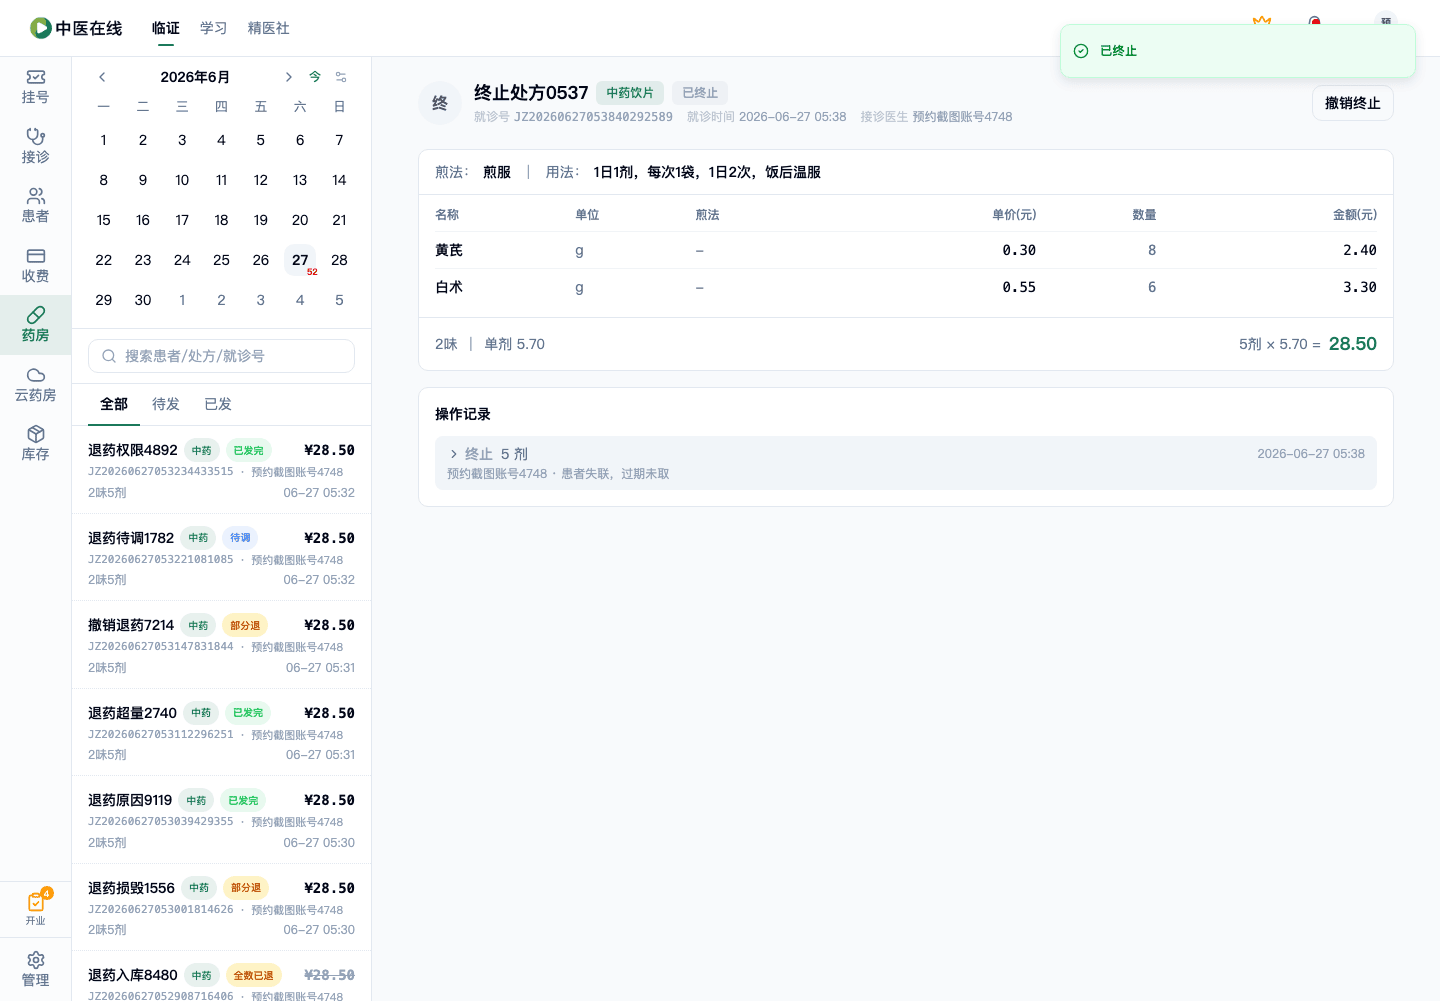
Task: Click the 中医在线 logo
Action: point(76,28)
